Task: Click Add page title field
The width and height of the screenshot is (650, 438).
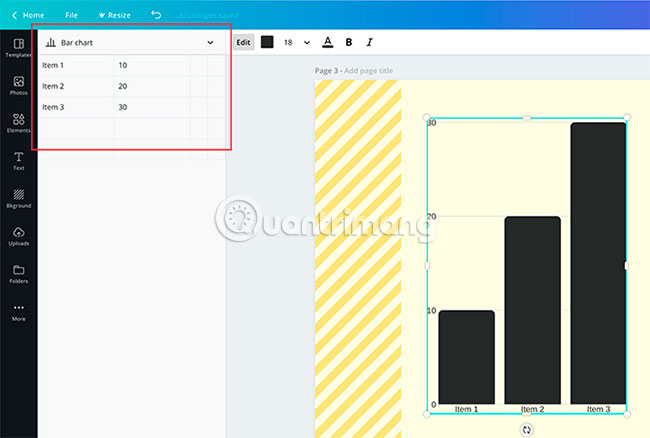Action: coord(368,70)
